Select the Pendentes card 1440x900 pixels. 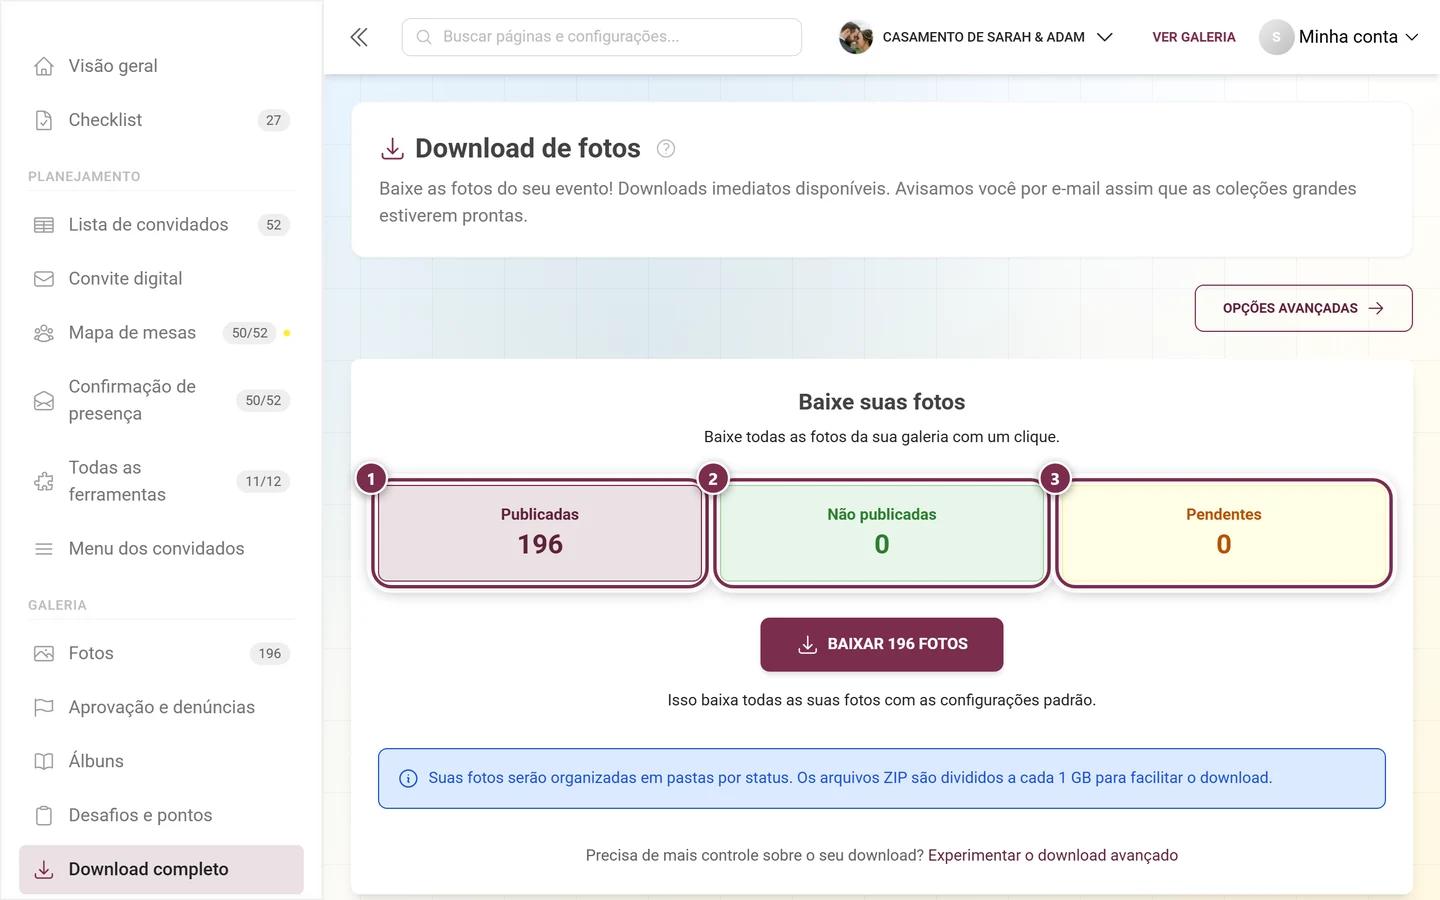pyautogui.click(x=1224, y=533)
